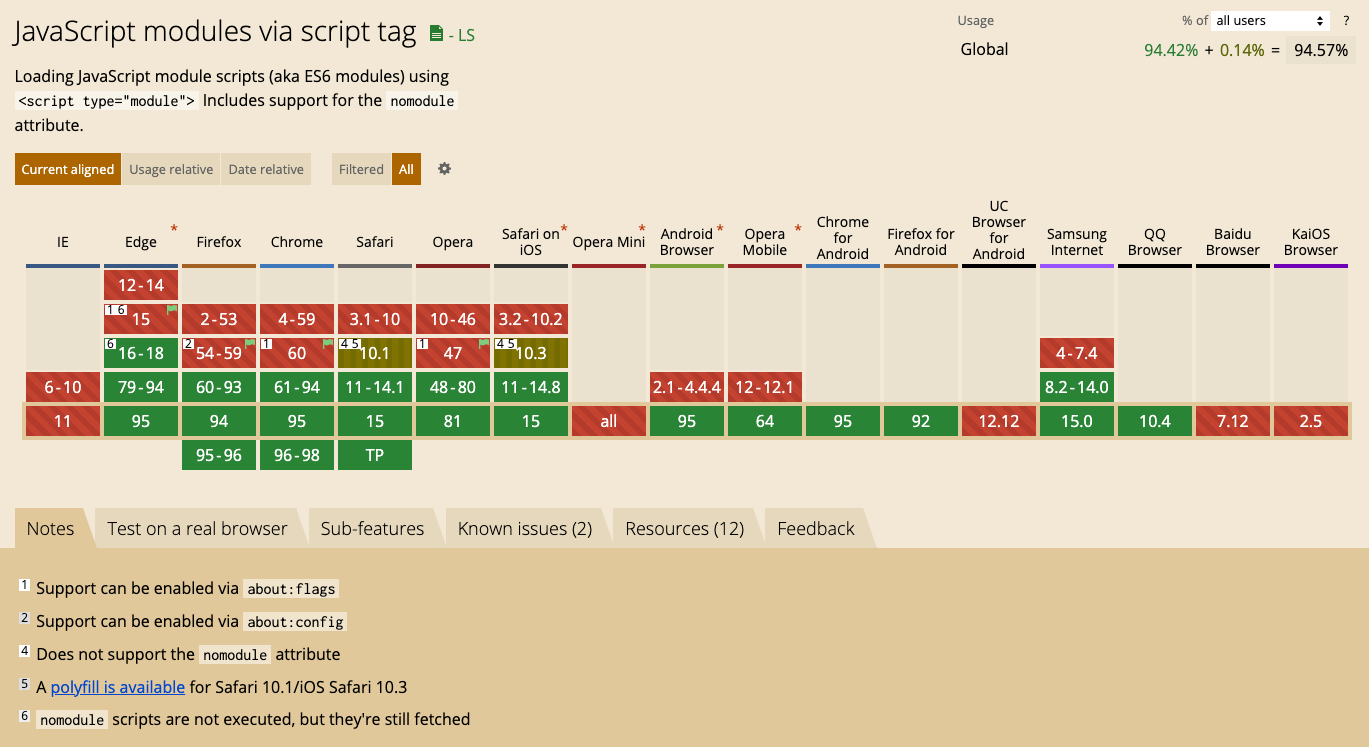Screen dimensions: 1369x747
Task: Switch to Usage relative view
Action: [171, 169]
